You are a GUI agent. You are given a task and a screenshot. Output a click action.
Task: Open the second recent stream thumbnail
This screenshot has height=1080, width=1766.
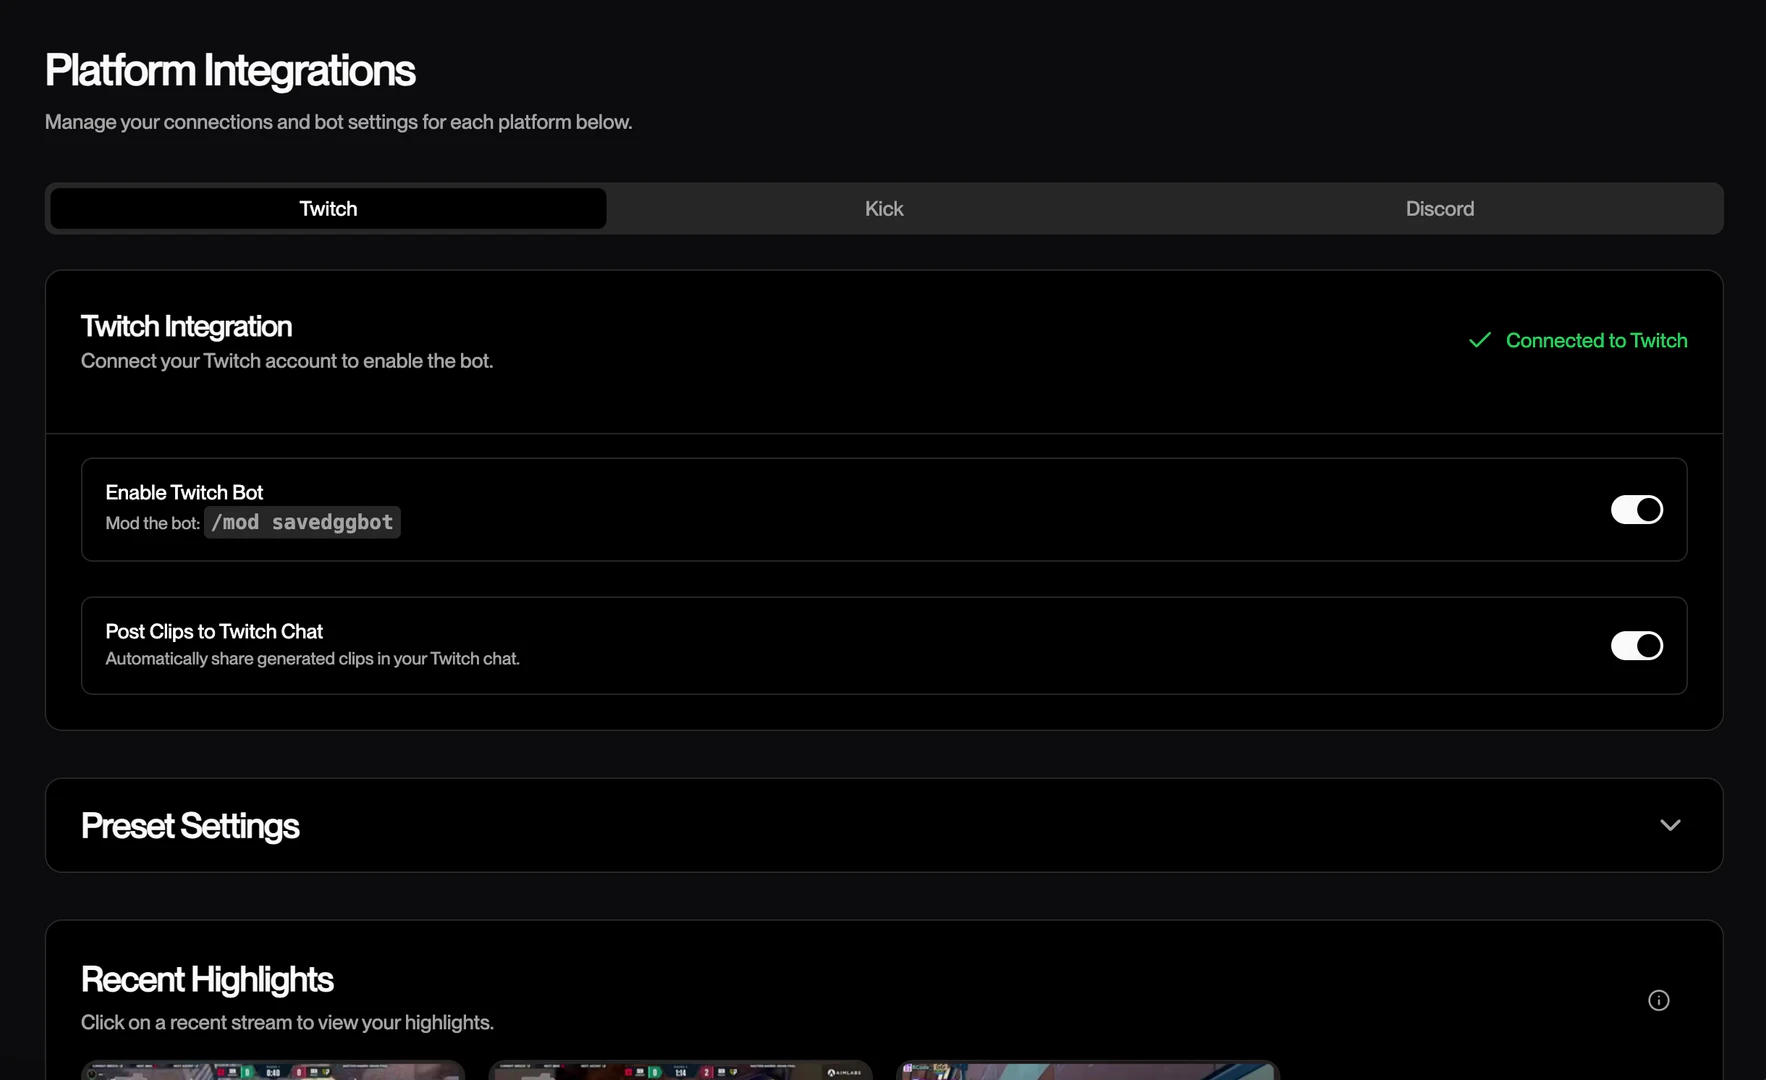click(x=680, y=1070)
